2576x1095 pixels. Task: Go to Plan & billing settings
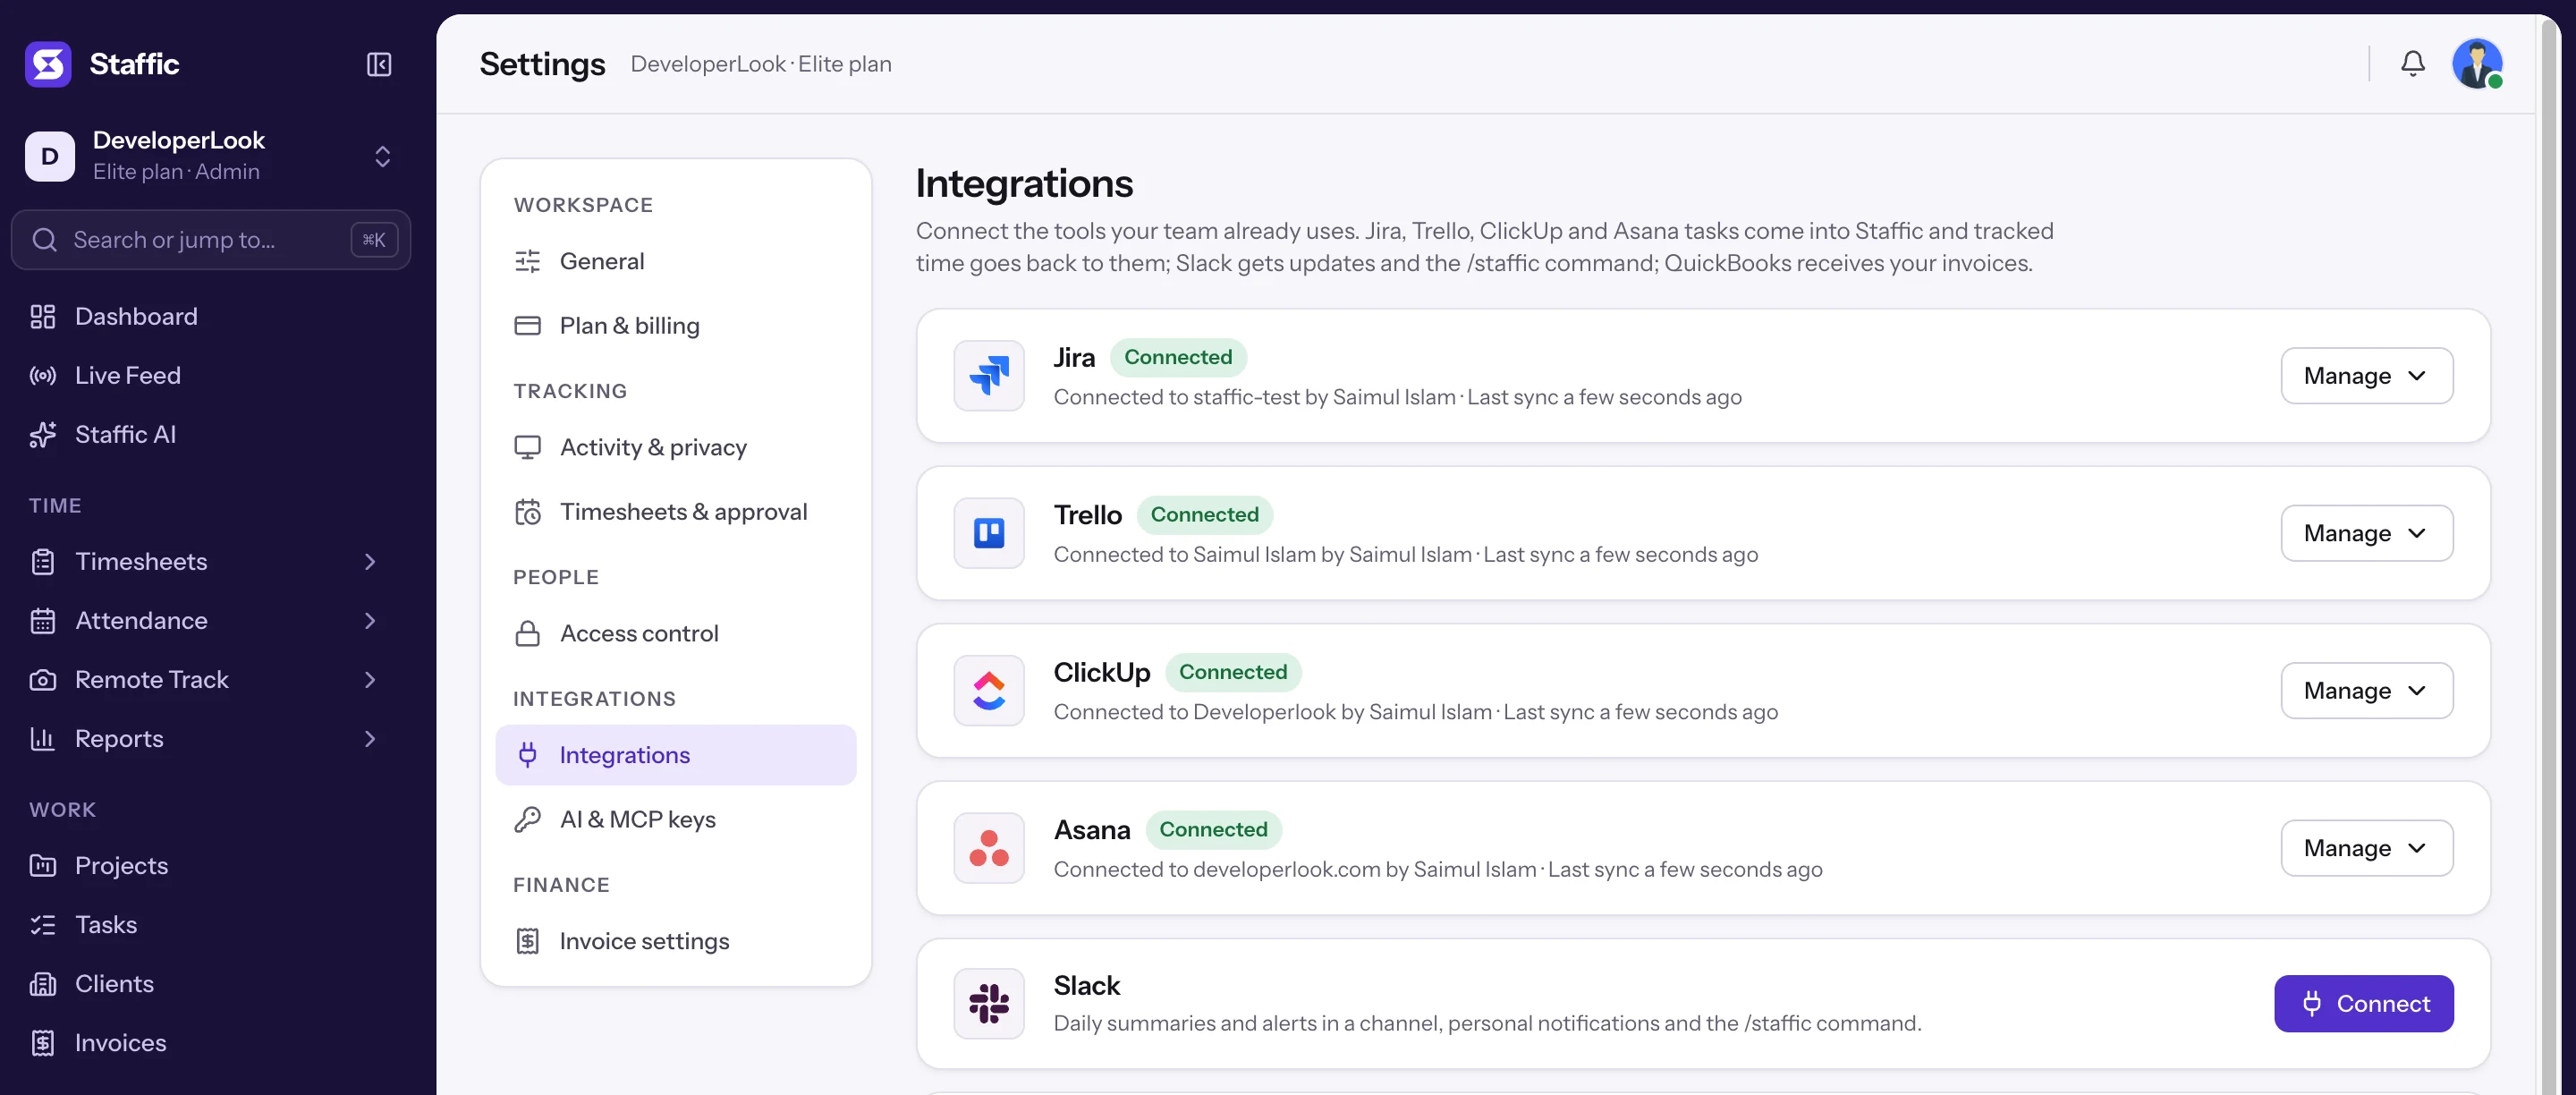pyautogui.click(x=676, y=325)
